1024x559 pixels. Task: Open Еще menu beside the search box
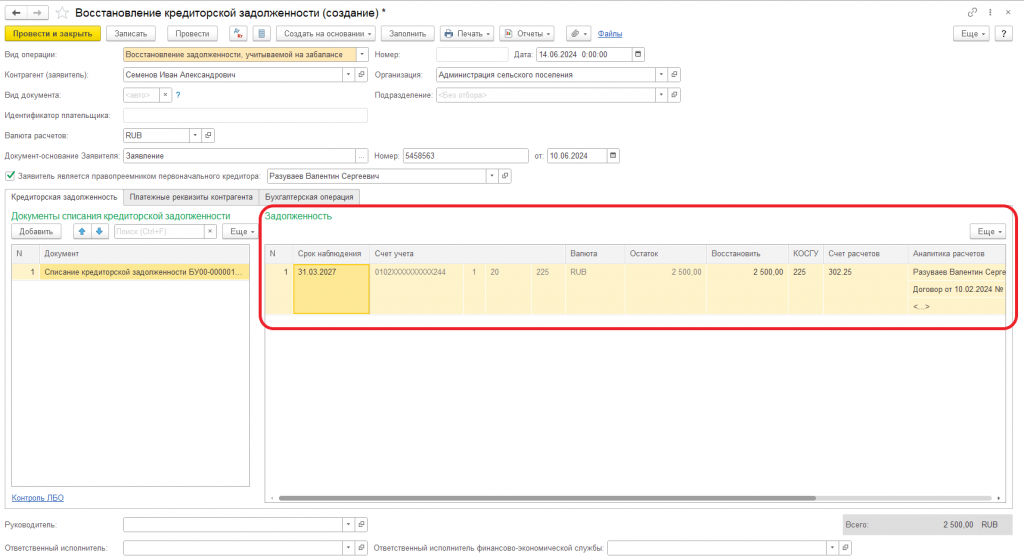click(240, 231)
